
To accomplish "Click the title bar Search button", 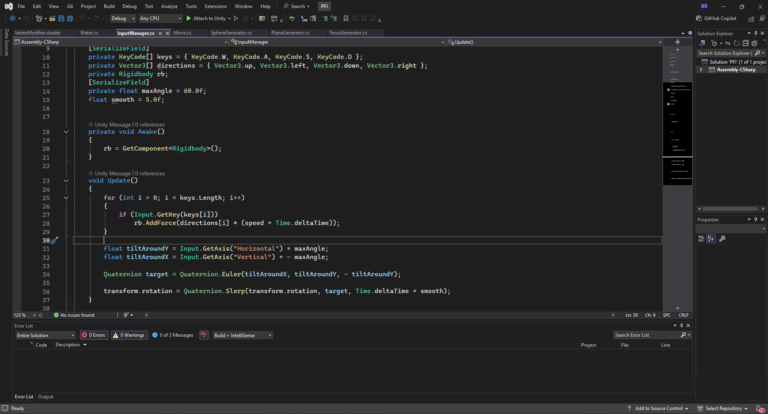I will coord(296,6).
